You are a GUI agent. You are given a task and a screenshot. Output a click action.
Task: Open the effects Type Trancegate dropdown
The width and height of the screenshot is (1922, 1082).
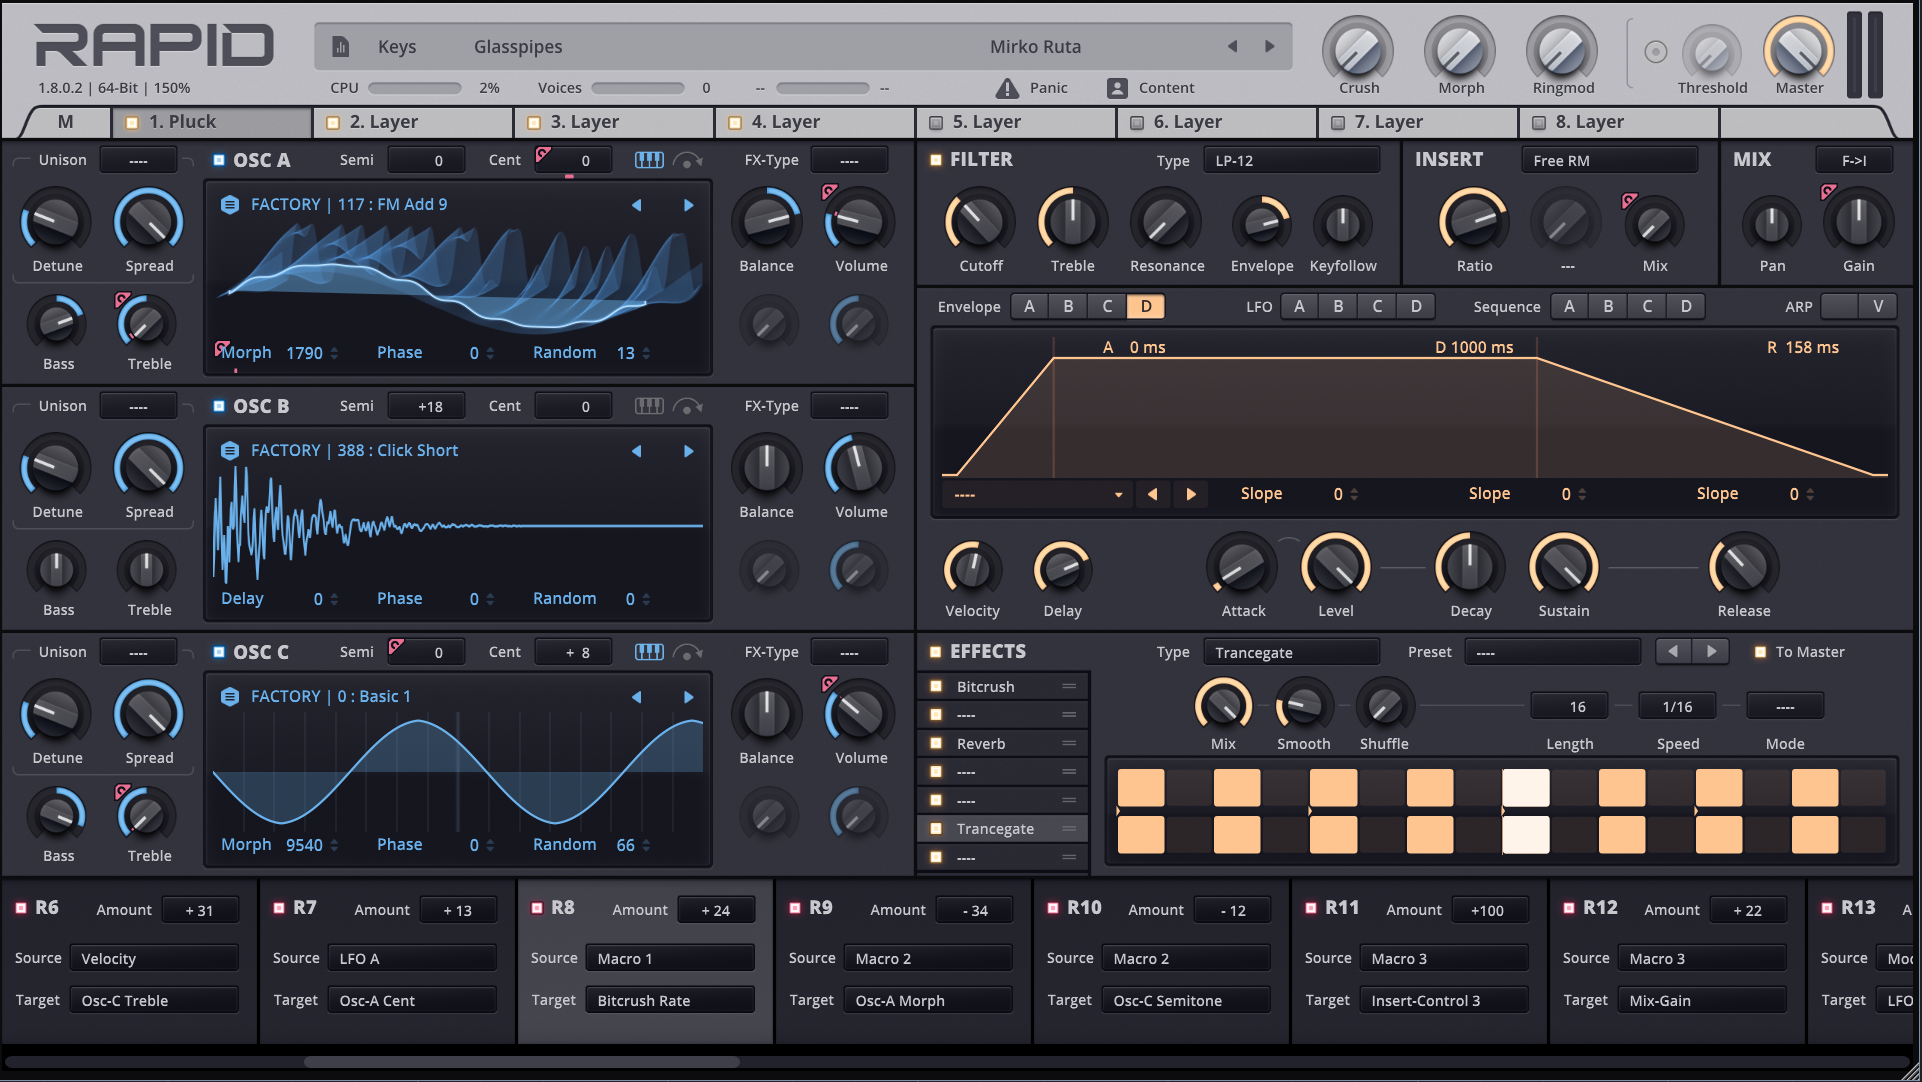pos(1291,652)
